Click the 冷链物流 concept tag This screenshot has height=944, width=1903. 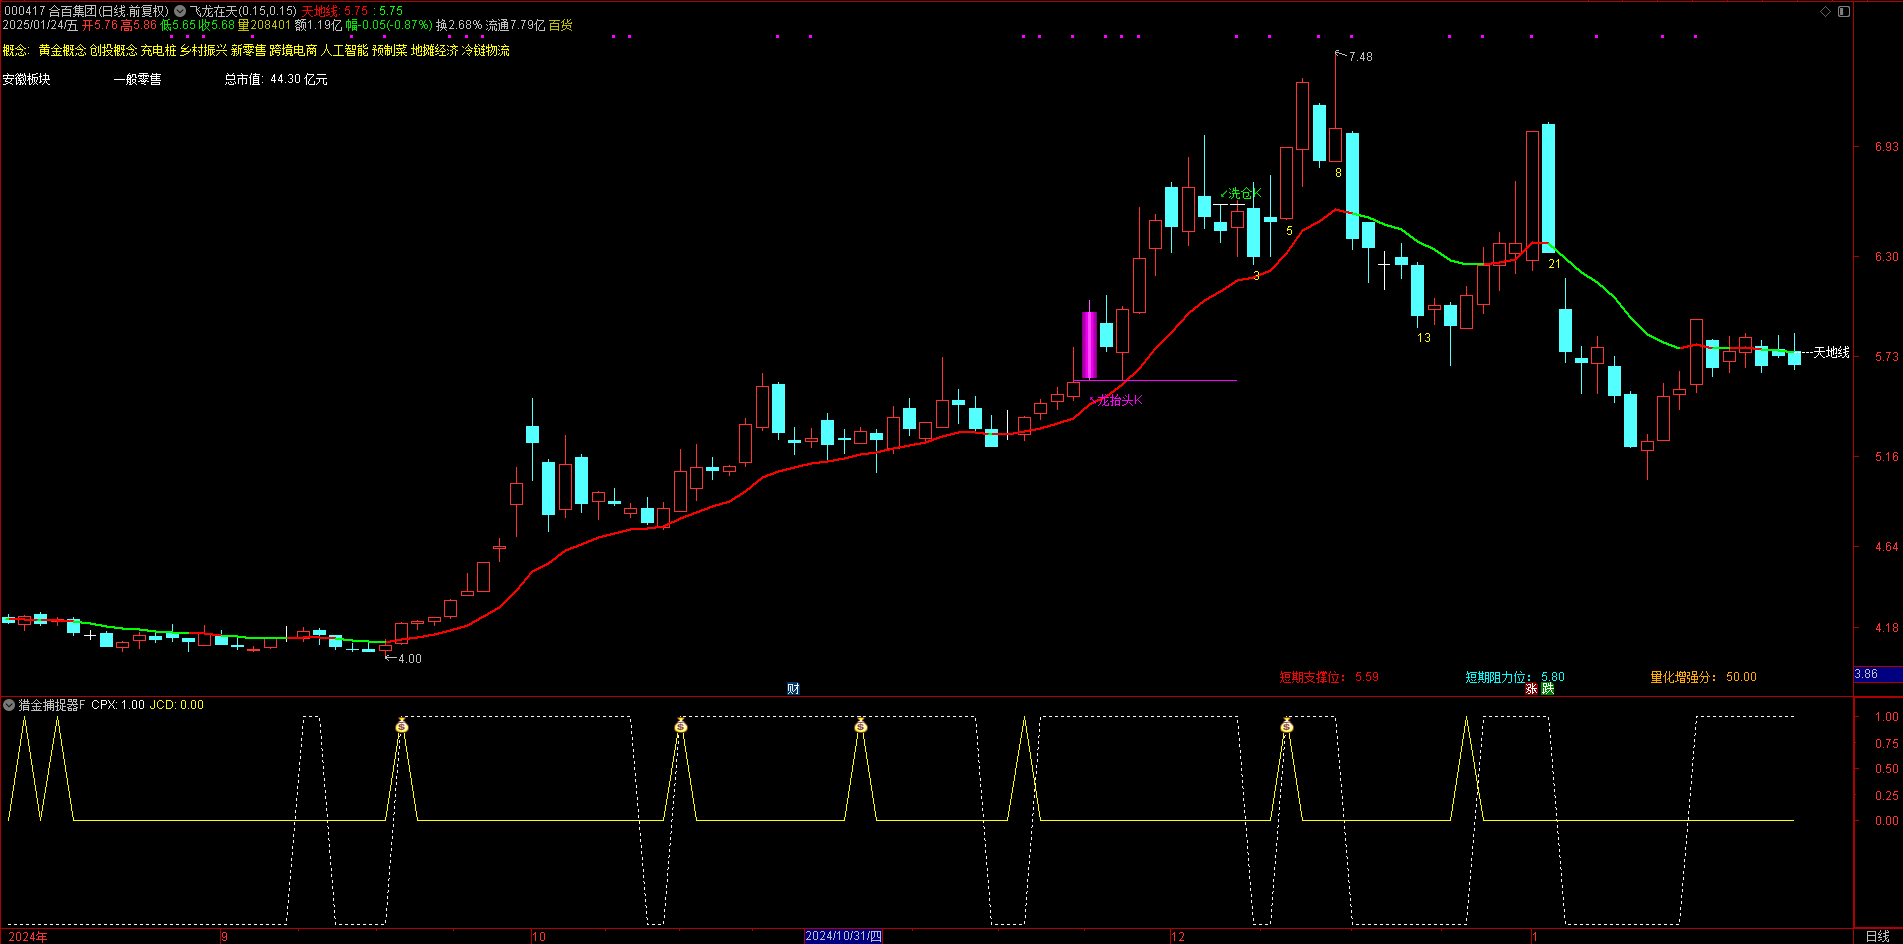(x=486, y=50)
